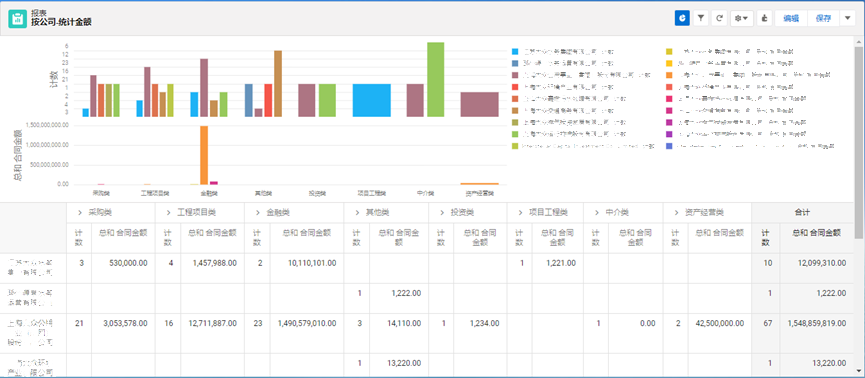
Task: Expand the 金融类 column group chevron
Action: click(x=257, y=212)
